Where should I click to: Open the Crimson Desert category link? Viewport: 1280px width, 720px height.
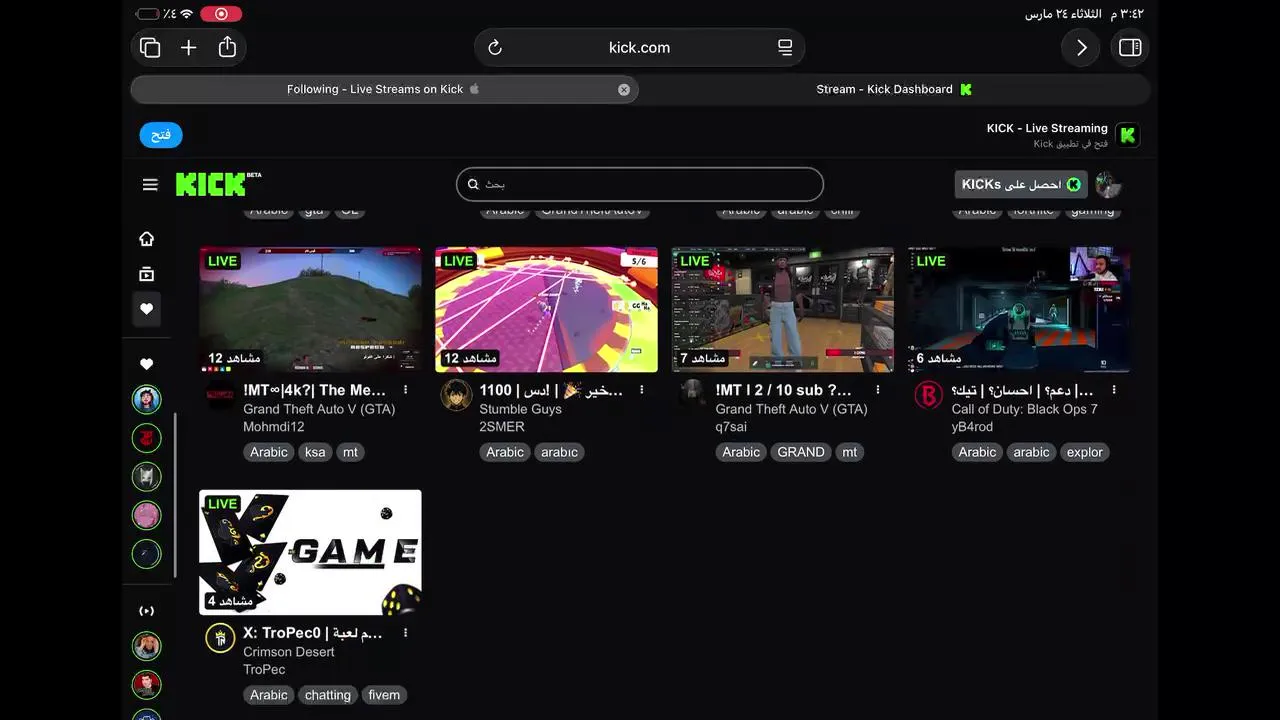(289, 652)
